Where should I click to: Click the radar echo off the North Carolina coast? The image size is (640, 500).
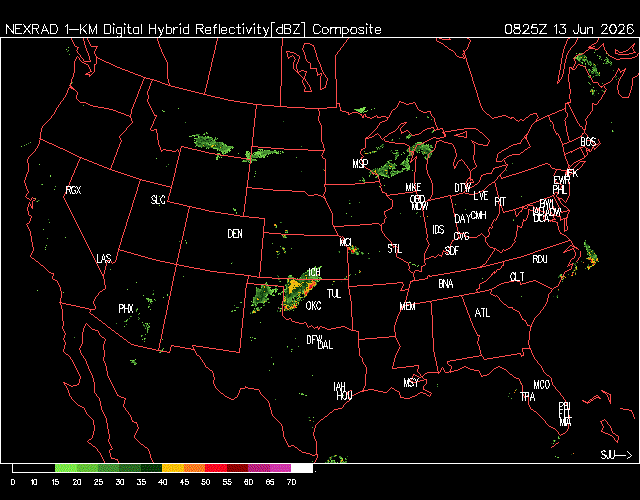[590, 256]
